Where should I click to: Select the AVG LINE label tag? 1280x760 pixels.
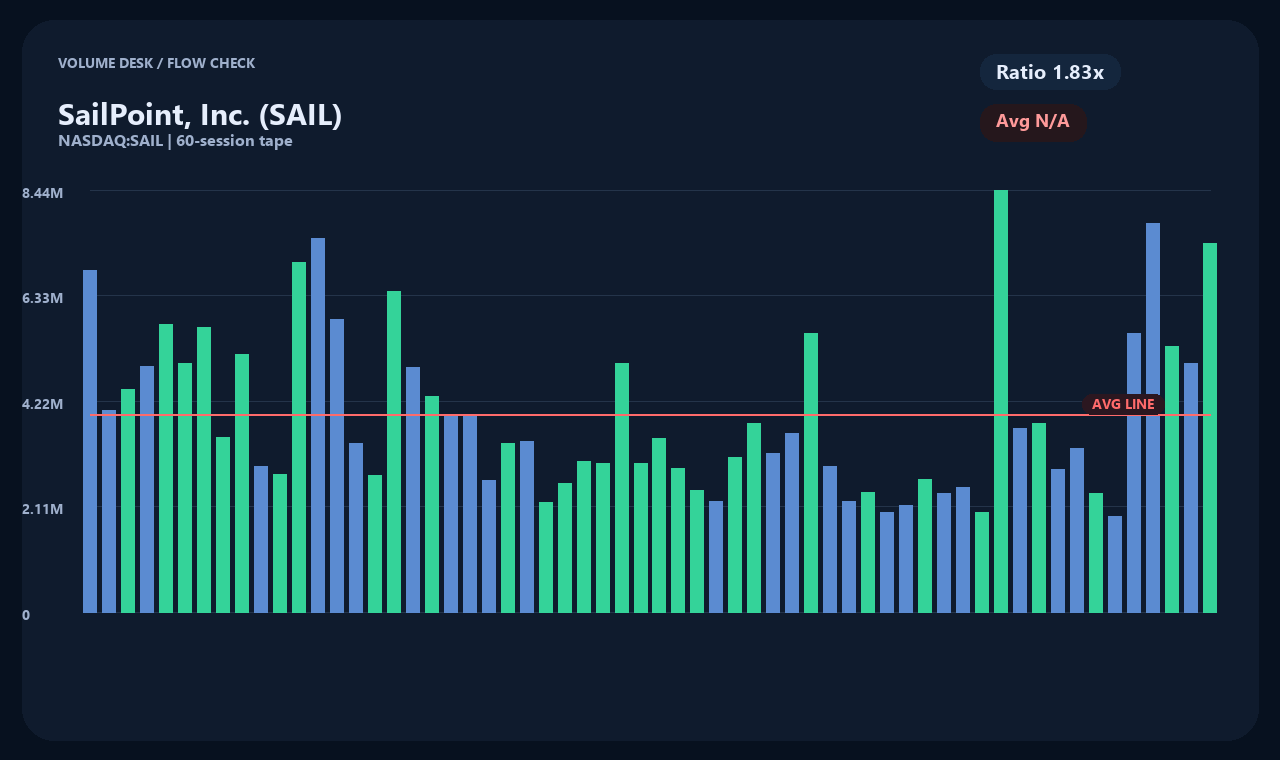point(1123,404)
